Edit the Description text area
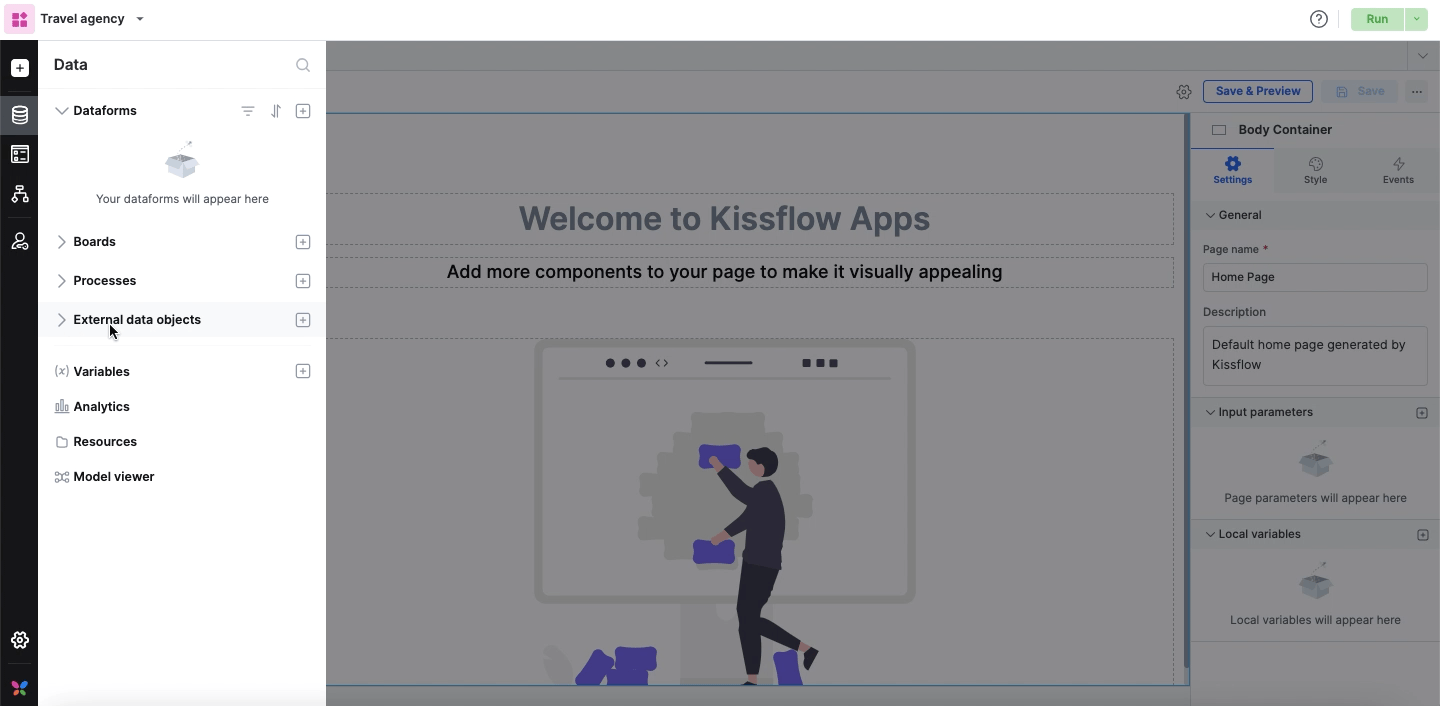Screen dimensions: 1440x706 coord(1315,355)
